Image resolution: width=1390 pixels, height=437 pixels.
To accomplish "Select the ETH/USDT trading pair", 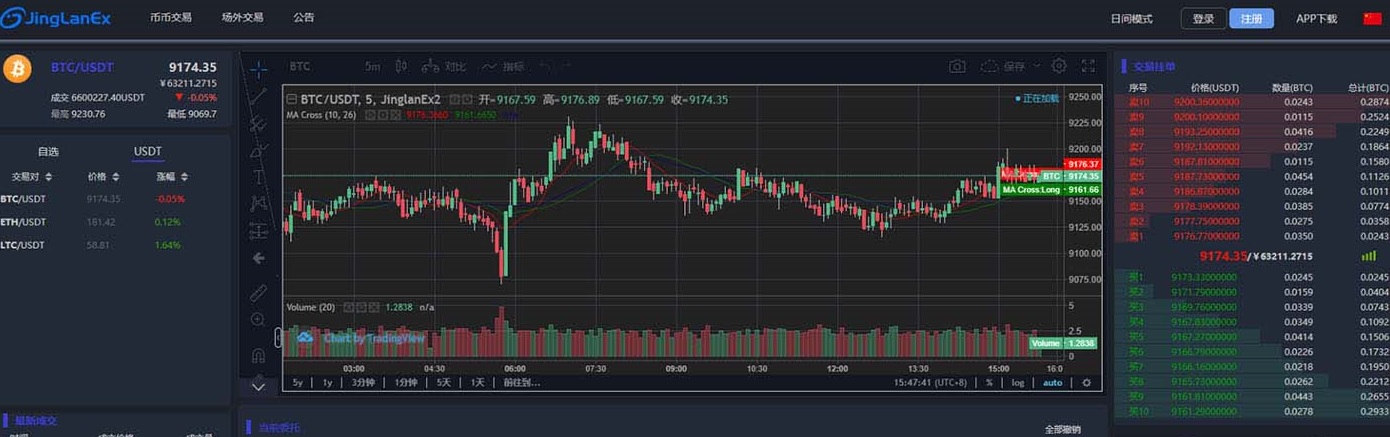I will coord(115,222).
